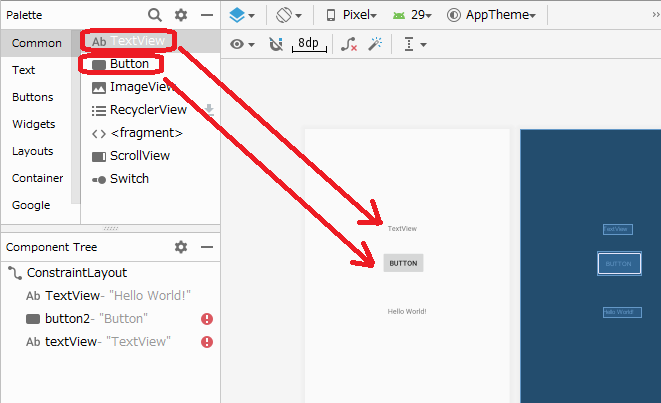The width and height of the screenshot is (661, 403).
Task: Edit the 8dp default margins field
Action: click(306, 45)
